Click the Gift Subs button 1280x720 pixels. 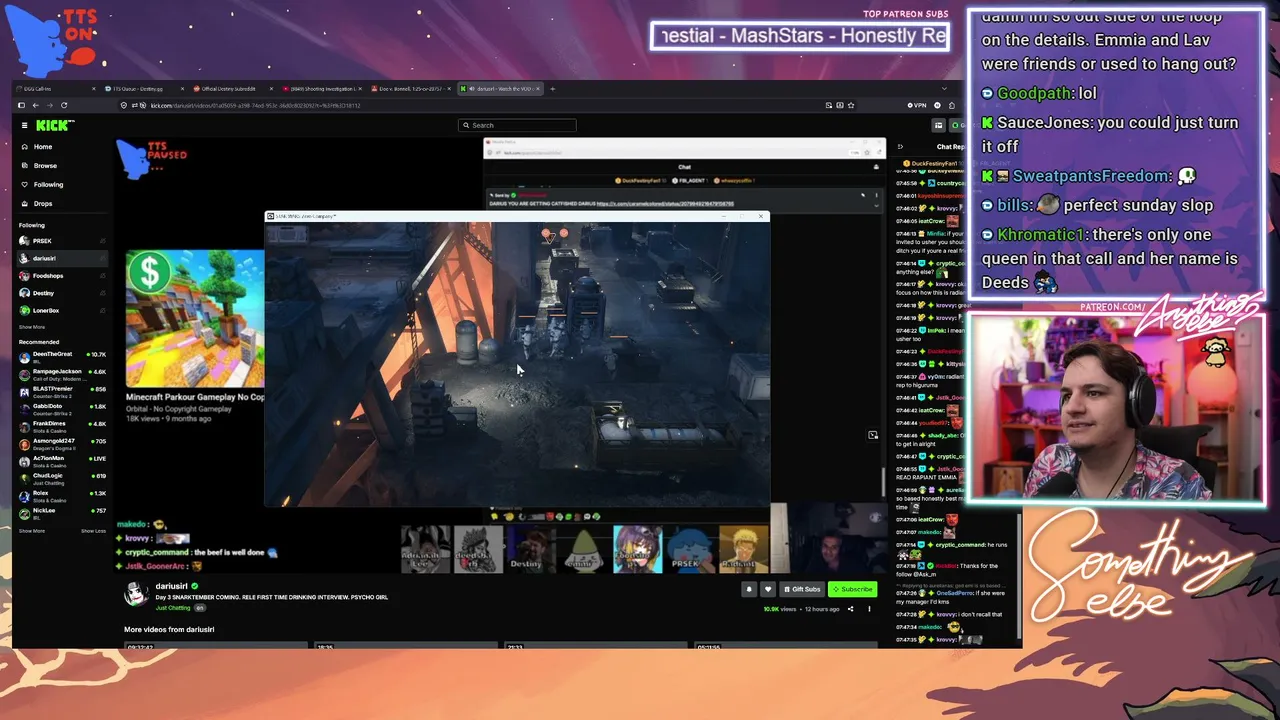click(x=802, y=589)
